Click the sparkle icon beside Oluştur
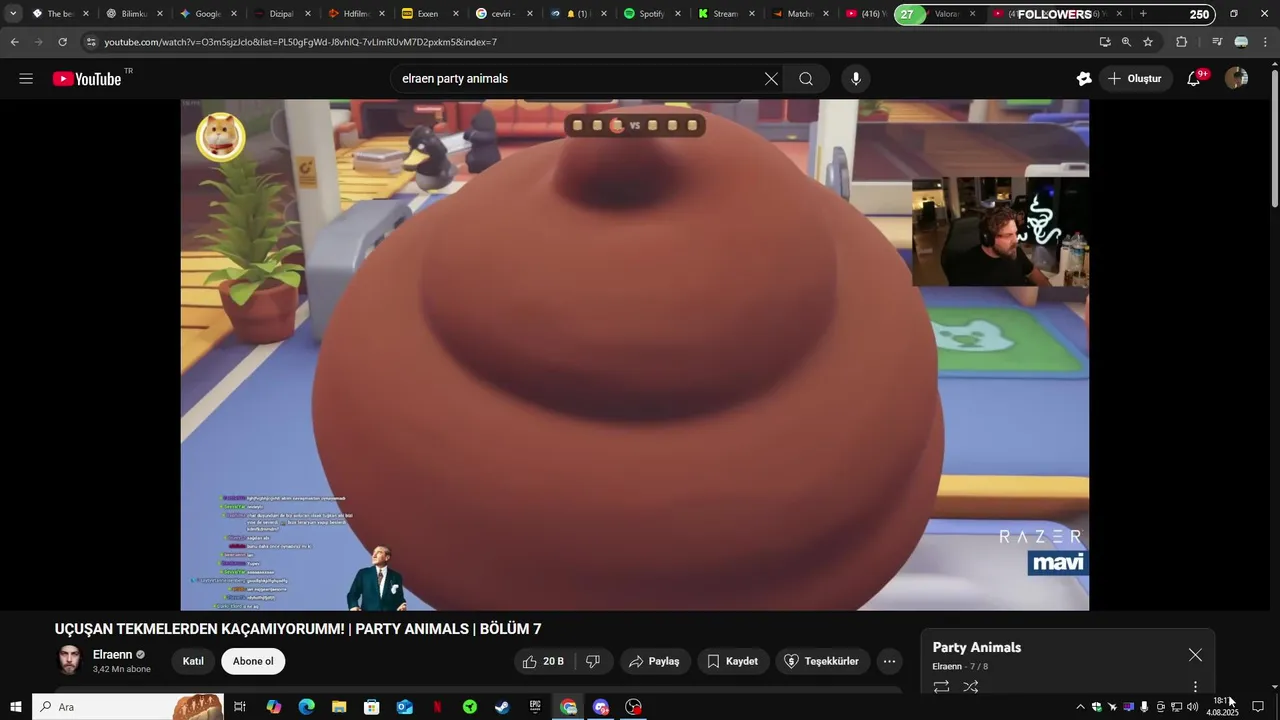The width and height of the screenshot is (1280, 720). tap(1084, 79)
